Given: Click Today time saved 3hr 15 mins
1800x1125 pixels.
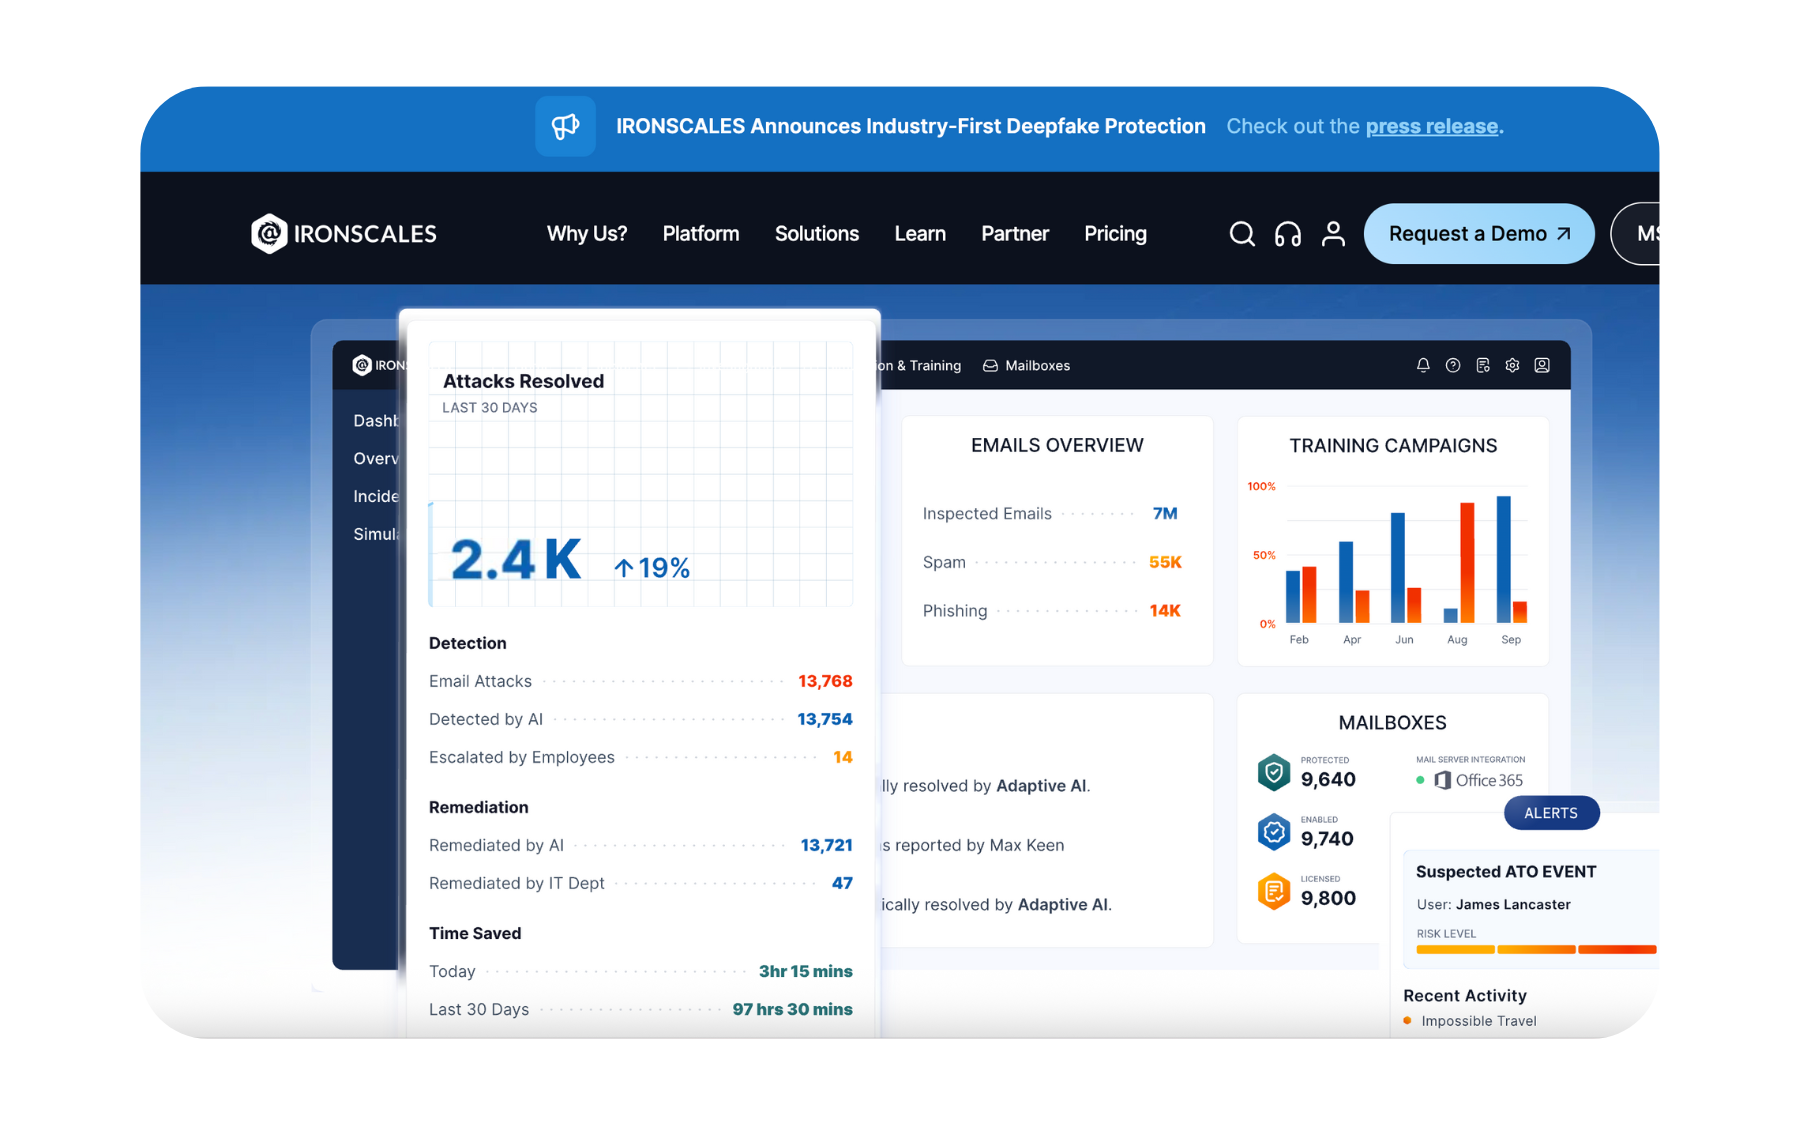Looking at the screenshot, I should tap(805, 971).
